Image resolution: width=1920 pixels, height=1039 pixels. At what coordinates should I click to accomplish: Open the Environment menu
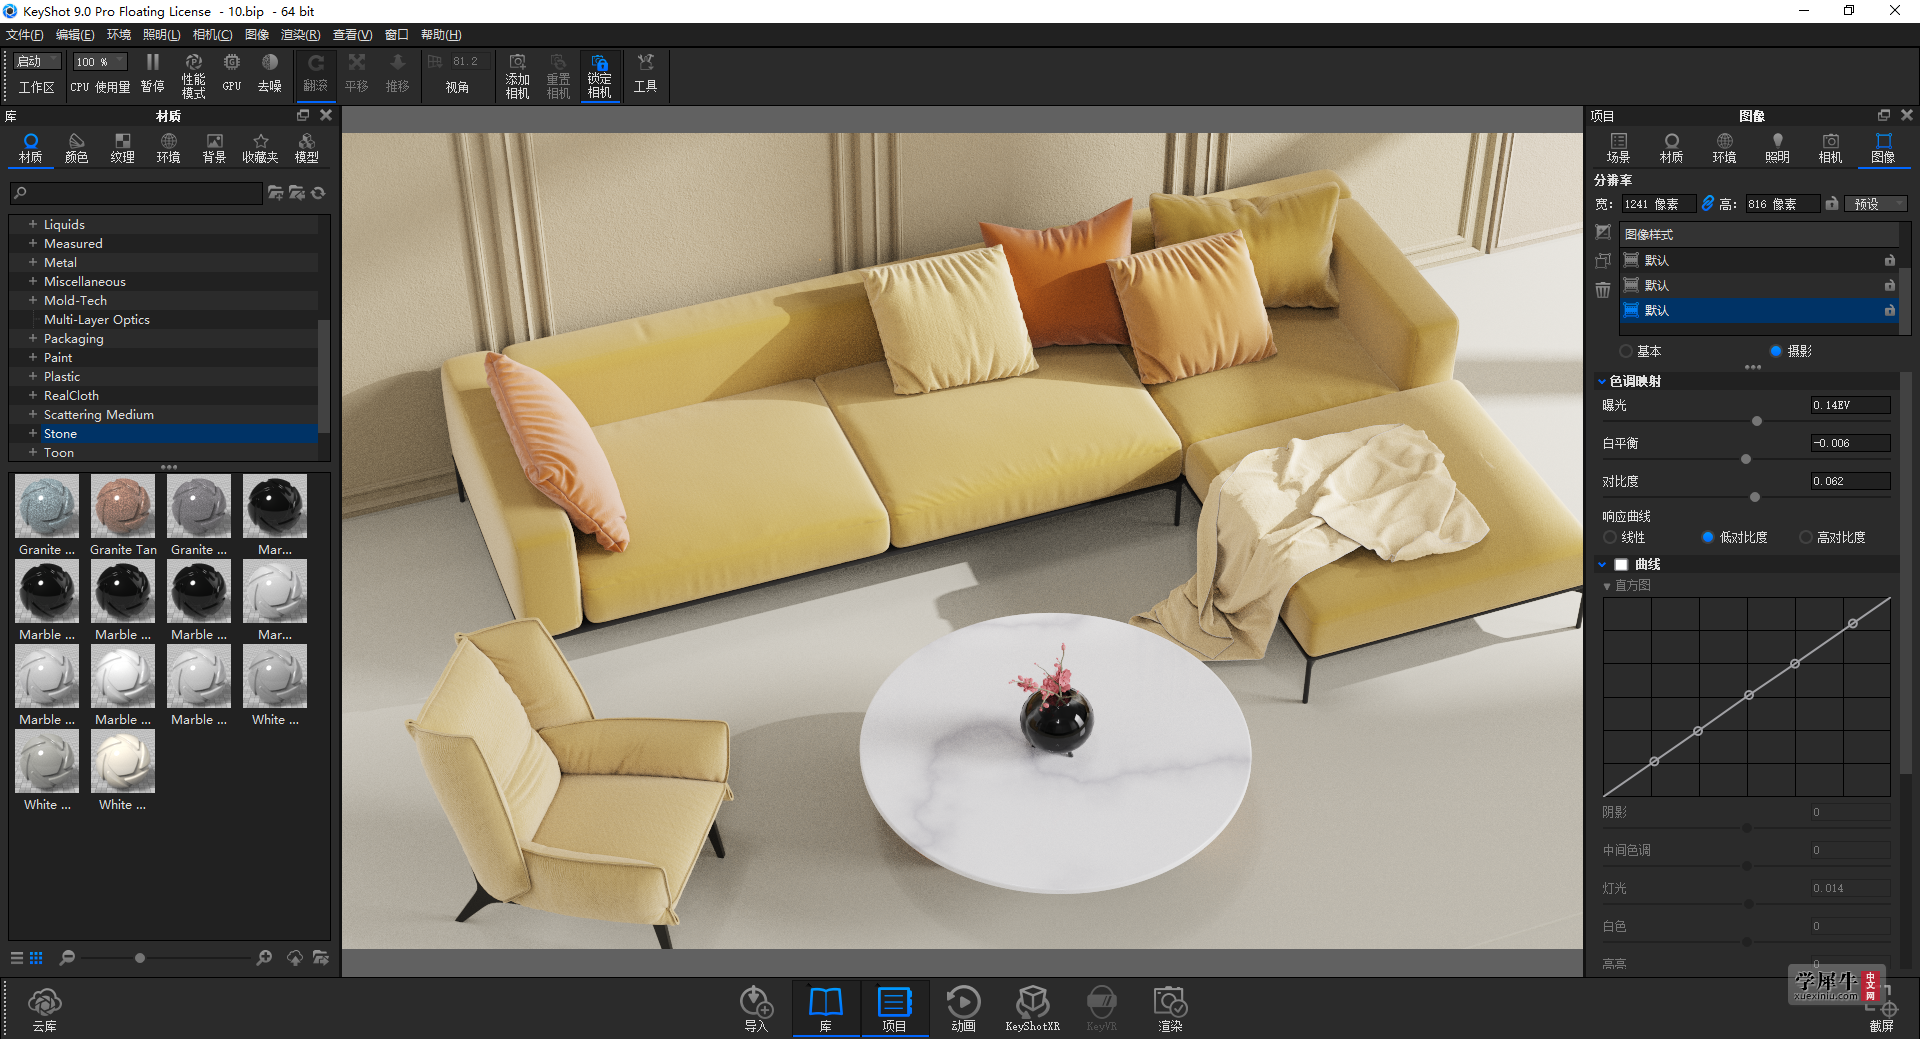point(119,35)
